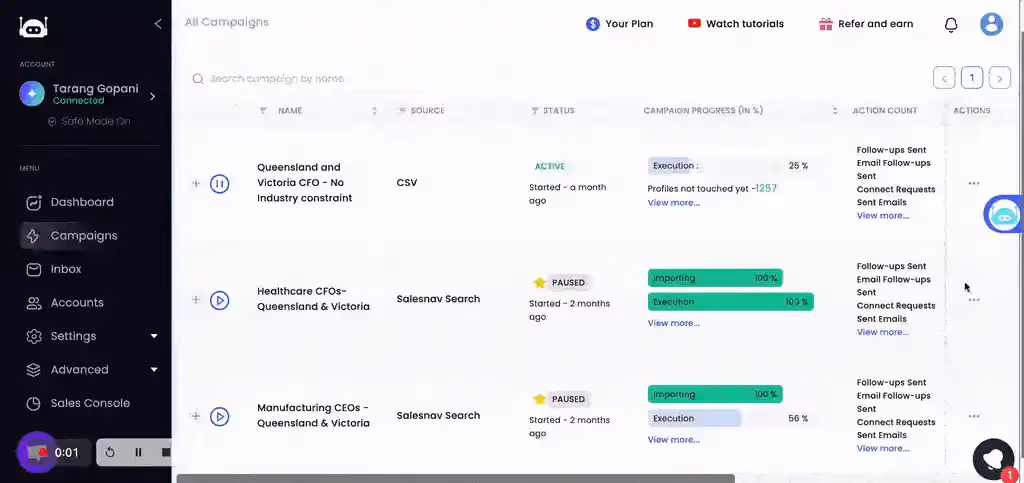The width and height of the screenshot is (1024, 483).
Task: Click the YouTube tutorials icon
Action: point(694,23)
